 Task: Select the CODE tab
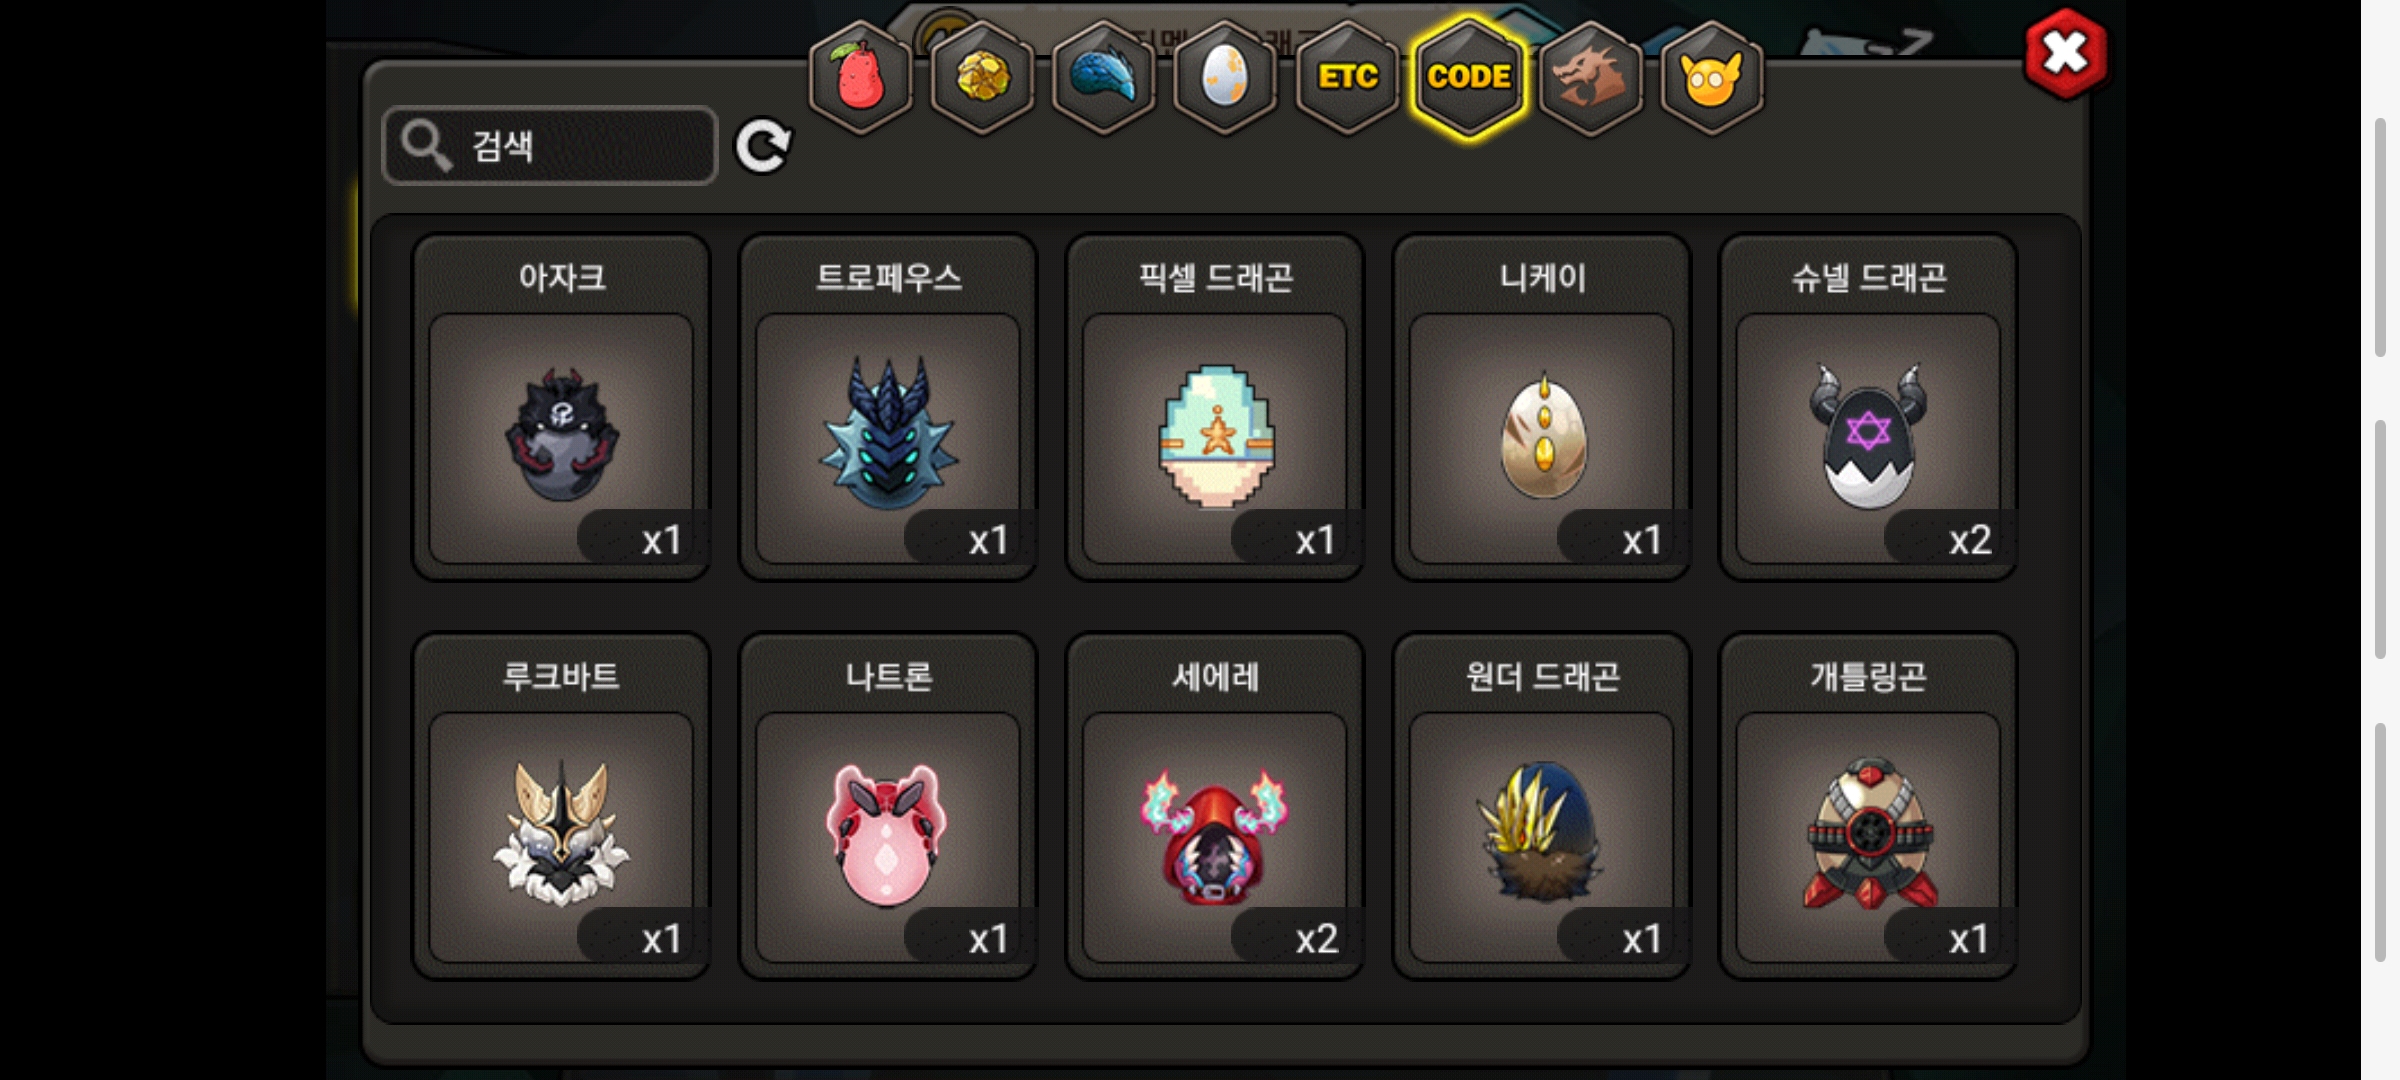[1469, 78]
